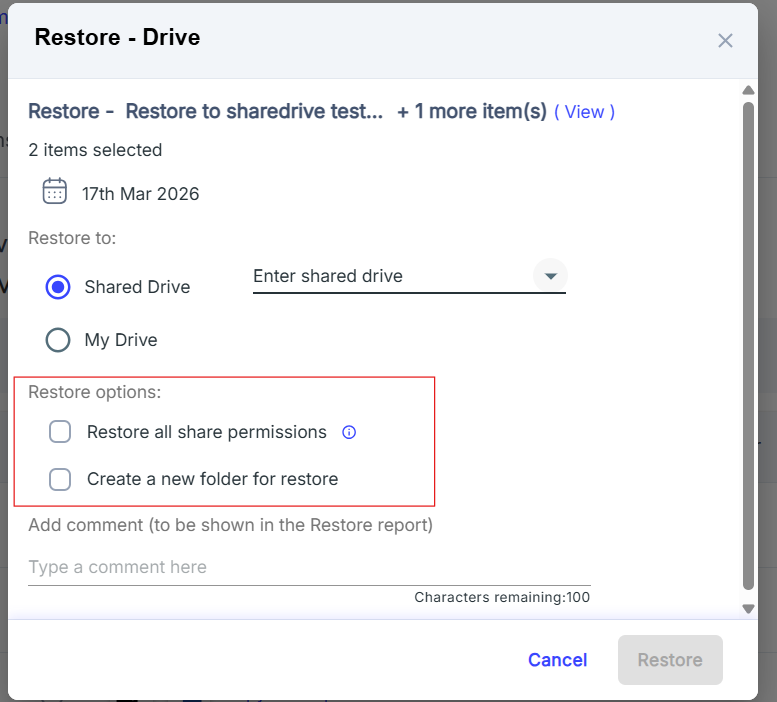The height and width of the screenshot is (702, 777).
Task: Click the Restore button
Action: (670, 660)
